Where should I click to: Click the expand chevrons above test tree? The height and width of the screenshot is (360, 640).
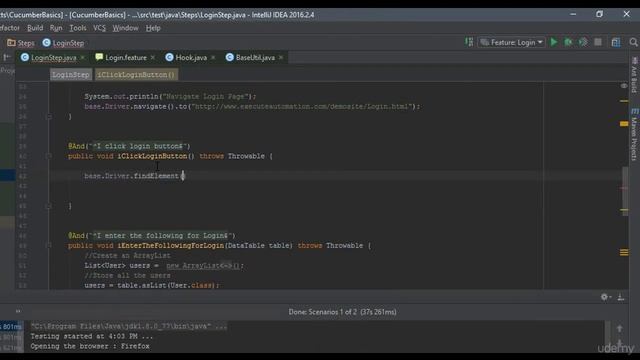18,311
